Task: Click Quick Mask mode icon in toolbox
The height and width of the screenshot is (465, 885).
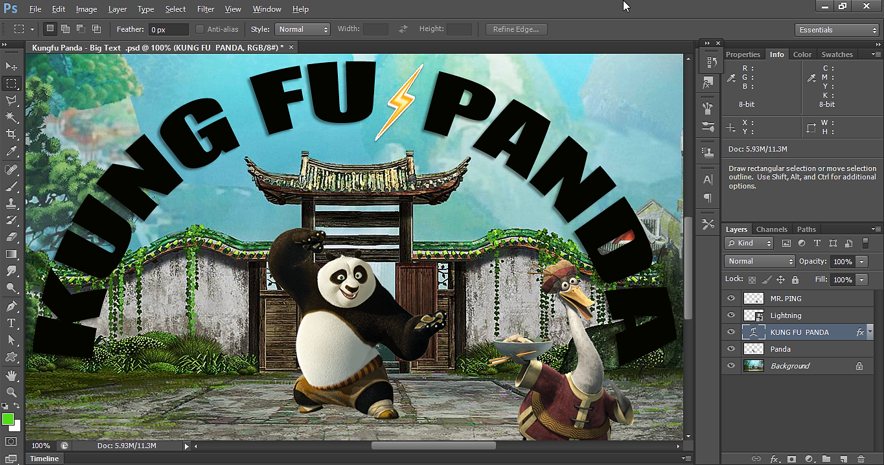Action: [11, 442]
